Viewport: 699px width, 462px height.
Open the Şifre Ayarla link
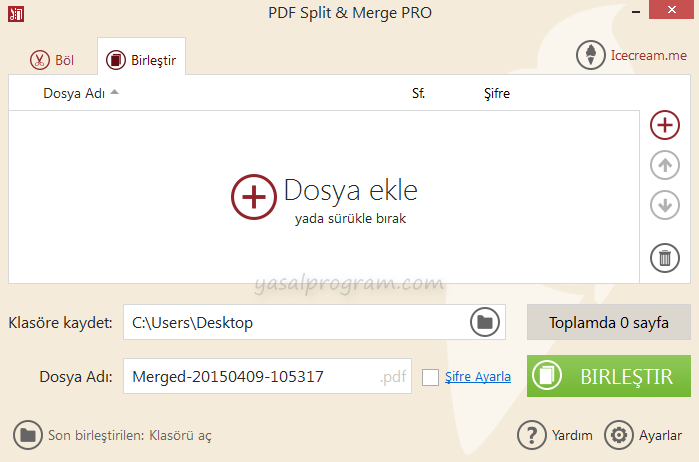tap(478, 377)
